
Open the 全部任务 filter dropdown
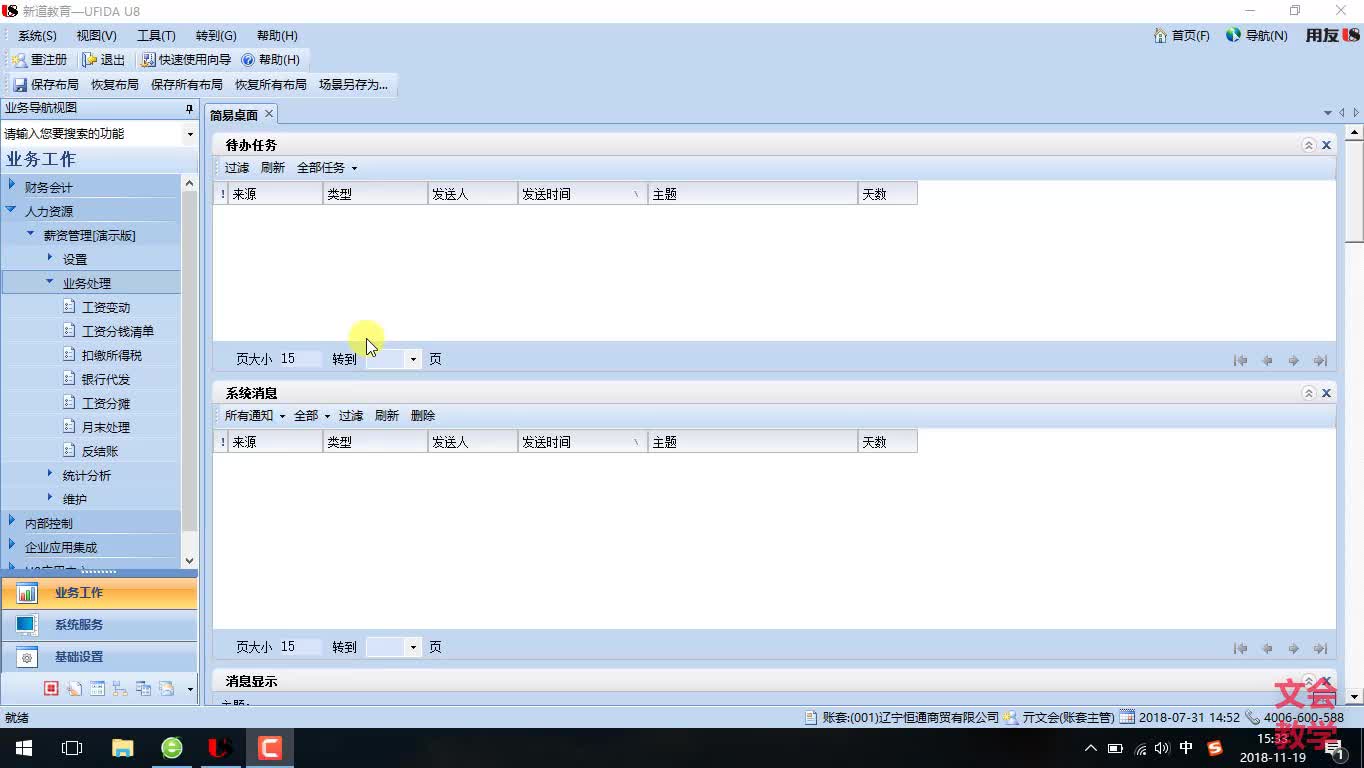click(326, 167)
